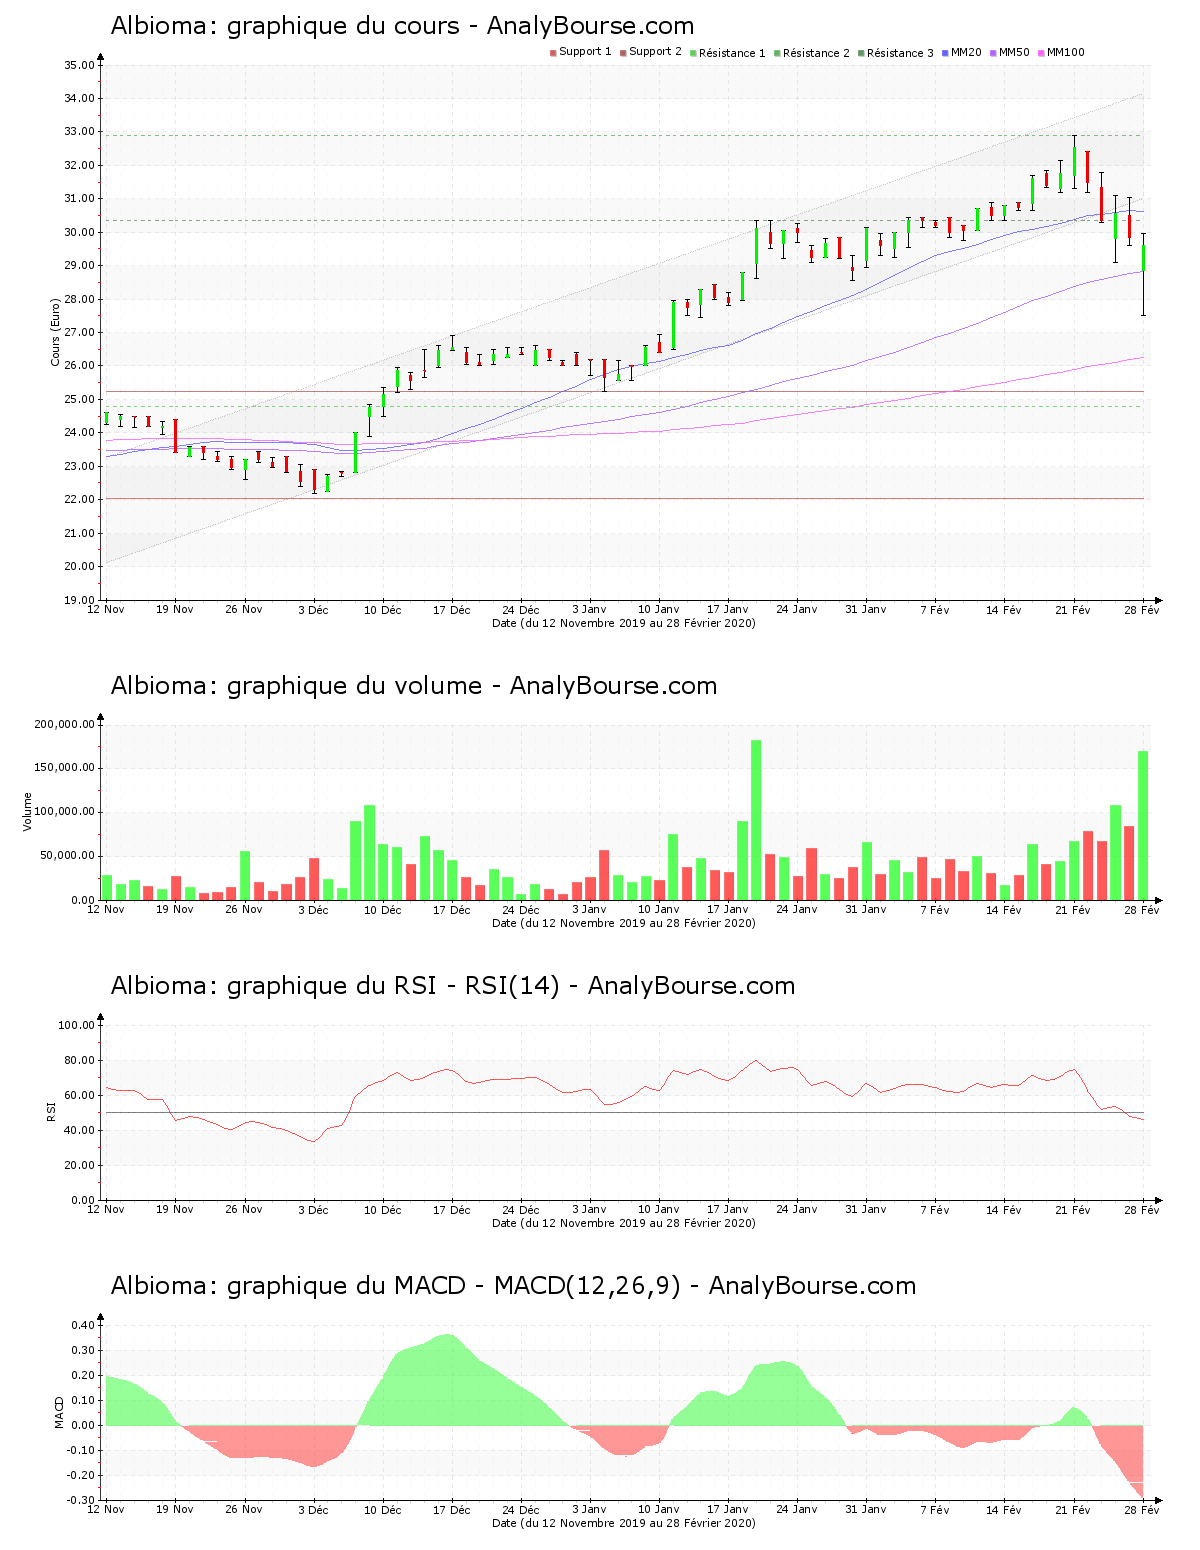This screenshot has height=1550, width=1200.
Task: Click the MM20 blue legend swatch
Action: [945, 53]
